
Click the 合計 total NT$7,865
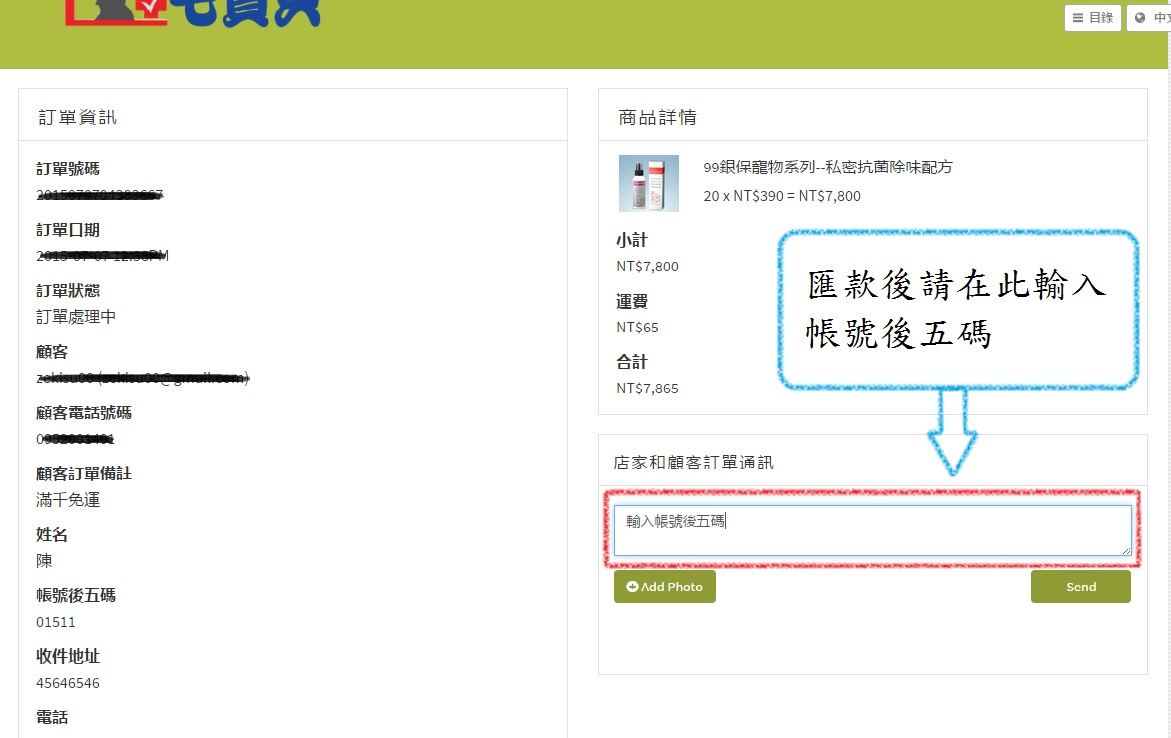(x=647, y=388)
